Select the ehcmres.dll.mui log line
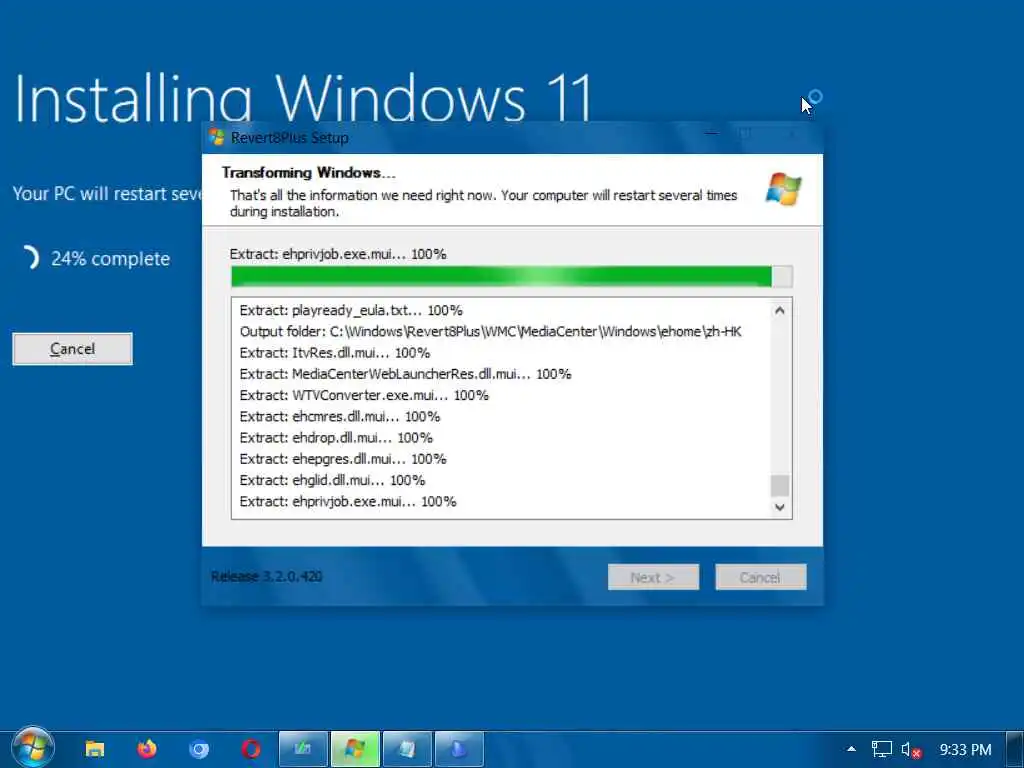Screen dimensions: 1024x768 coord(340,417)
